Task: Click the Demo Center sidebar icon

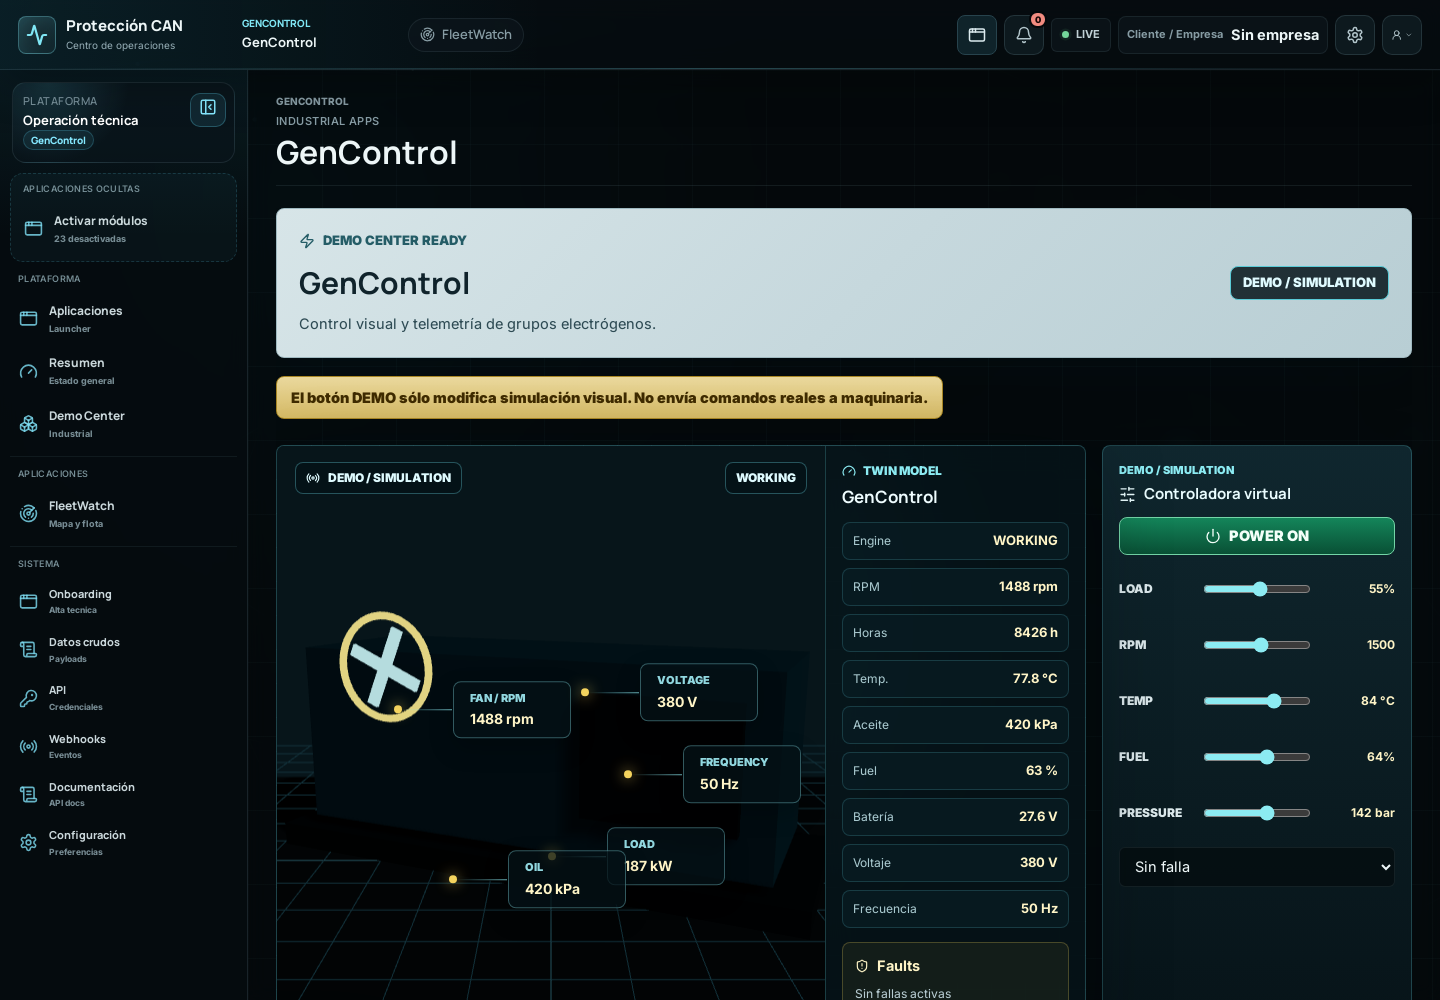Action: (x=29, y=424)
